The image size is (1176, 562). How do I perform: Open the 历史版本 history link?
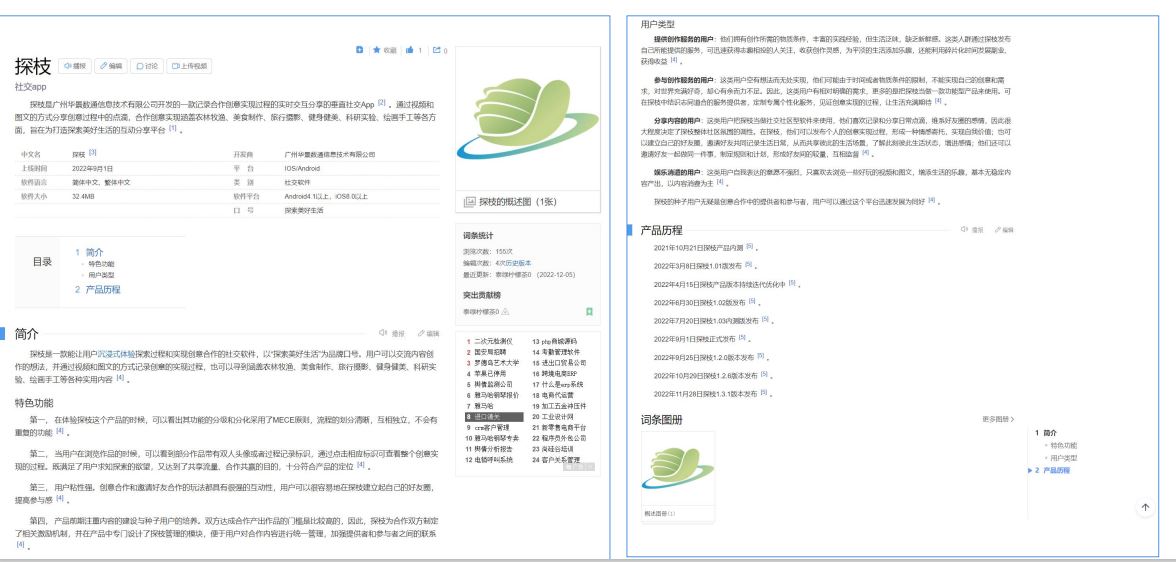[x=518, y=263]
